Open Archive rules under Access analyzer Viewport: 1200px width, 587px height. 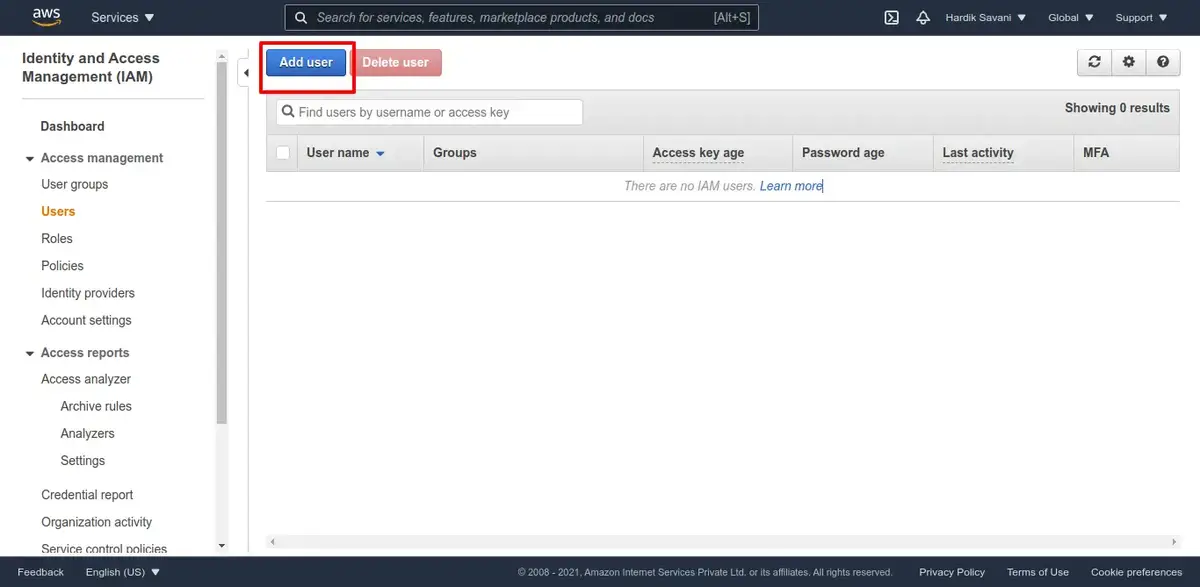tap(96, 406)
